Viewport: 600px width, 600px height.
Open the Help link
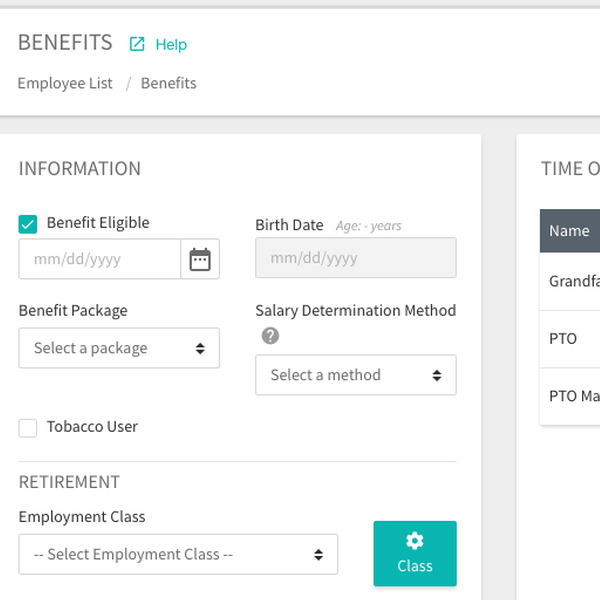click(171, 44)
